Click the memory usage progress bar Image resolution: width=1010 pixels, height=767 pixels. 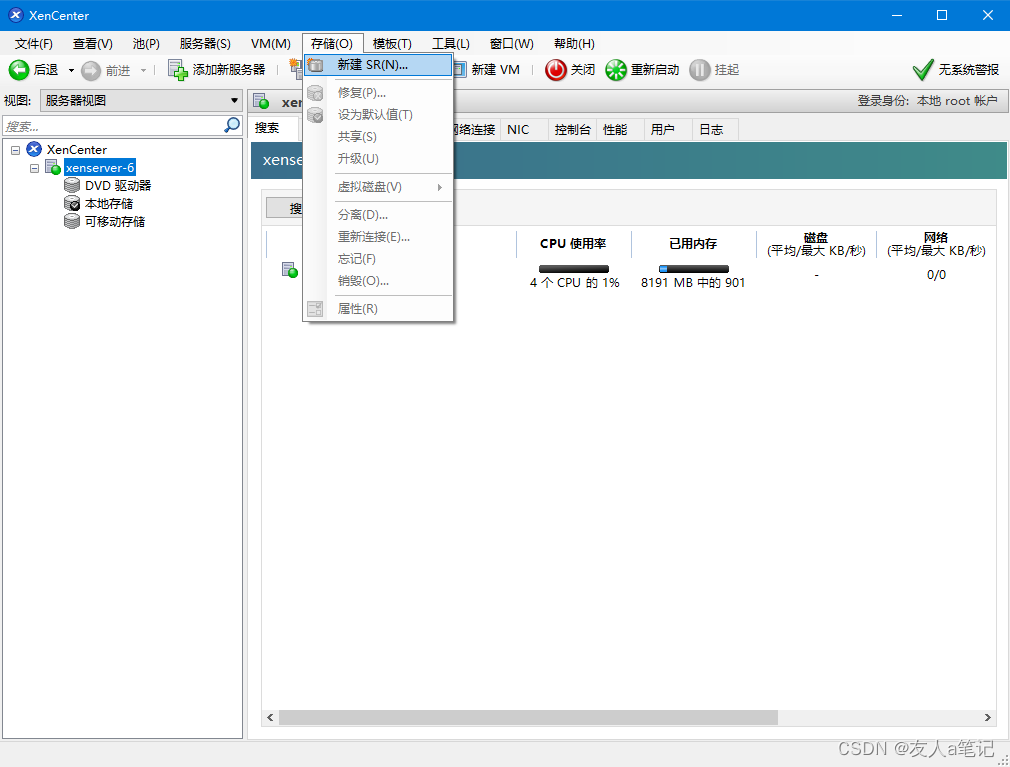[693, 269]
